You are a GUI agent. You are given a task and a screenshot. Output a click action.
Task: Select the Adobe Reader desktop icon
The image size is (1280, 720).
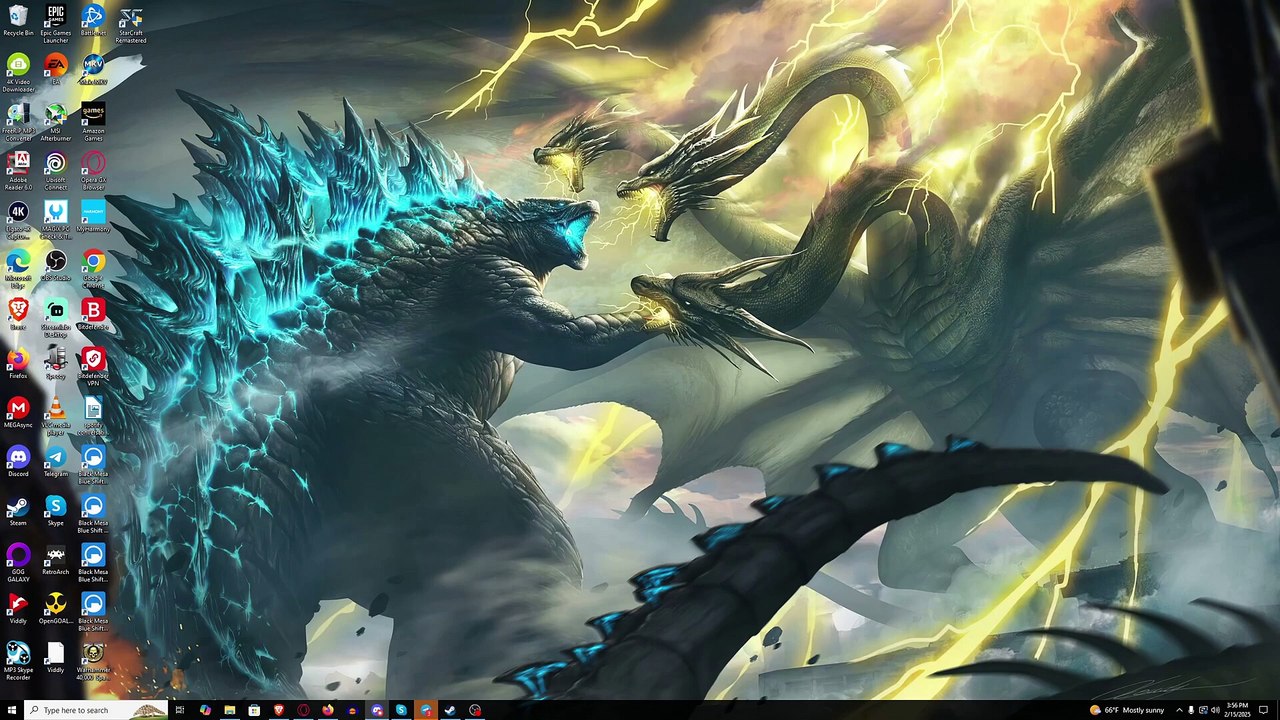(x=18, y=171)
